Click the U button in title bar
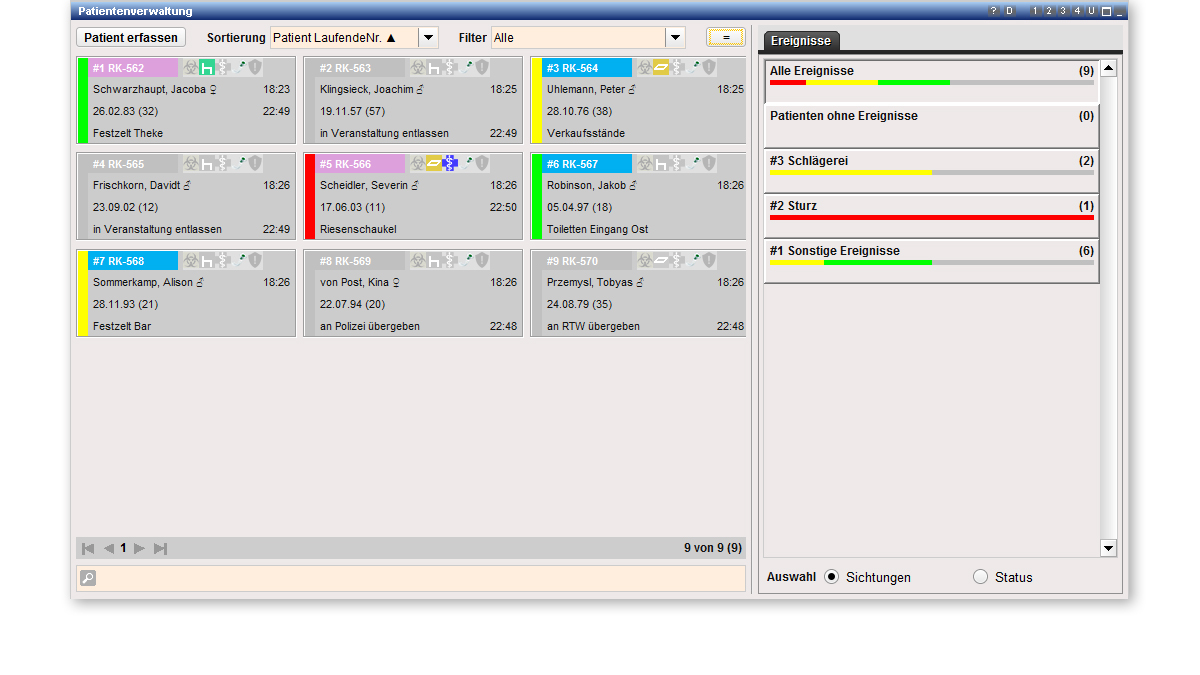Screen dimensions: 1200x675 1091,11
